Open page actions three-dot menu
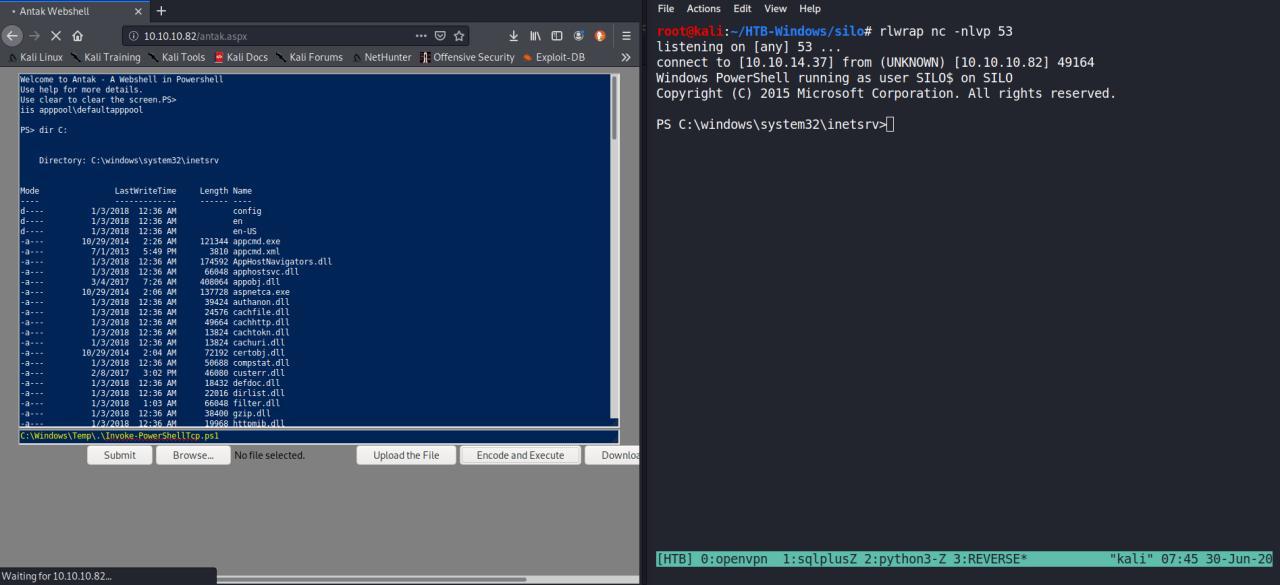This screenshot has width=1280, height=585. click(x=422, y=36)
